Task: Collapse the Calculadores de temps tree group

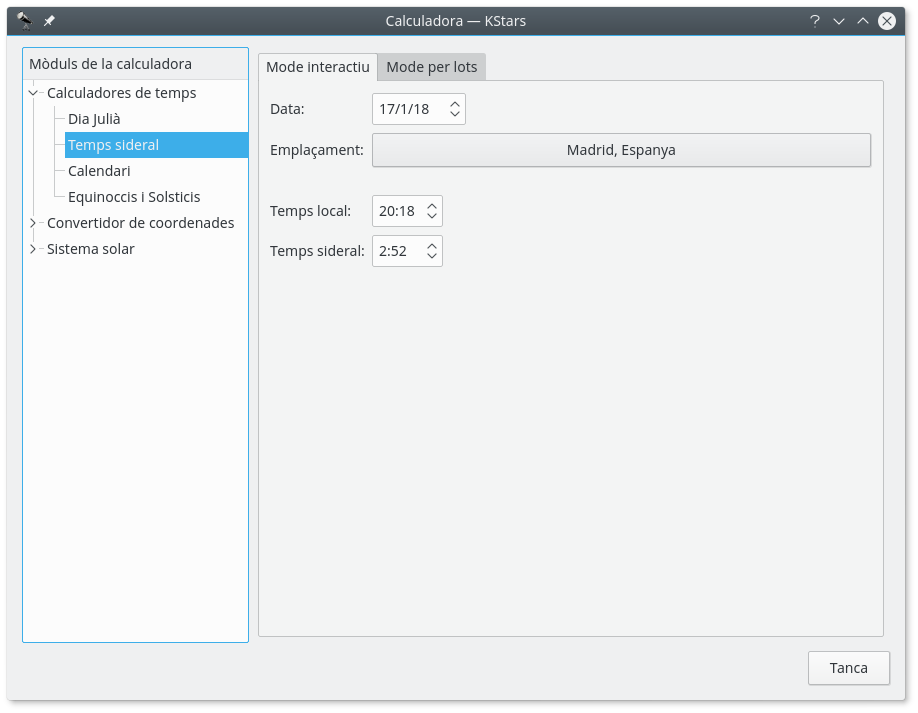Action: 33,93
